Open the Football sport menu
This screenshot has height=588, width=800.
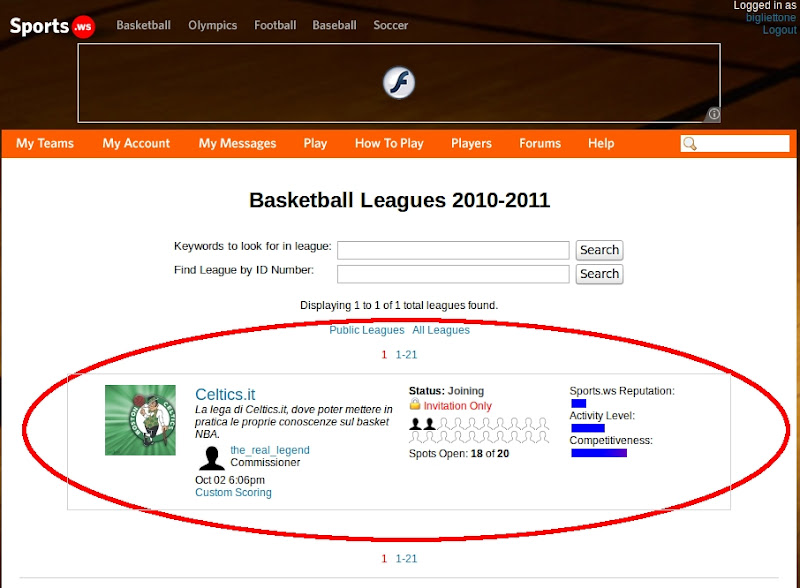pos(275,25)
